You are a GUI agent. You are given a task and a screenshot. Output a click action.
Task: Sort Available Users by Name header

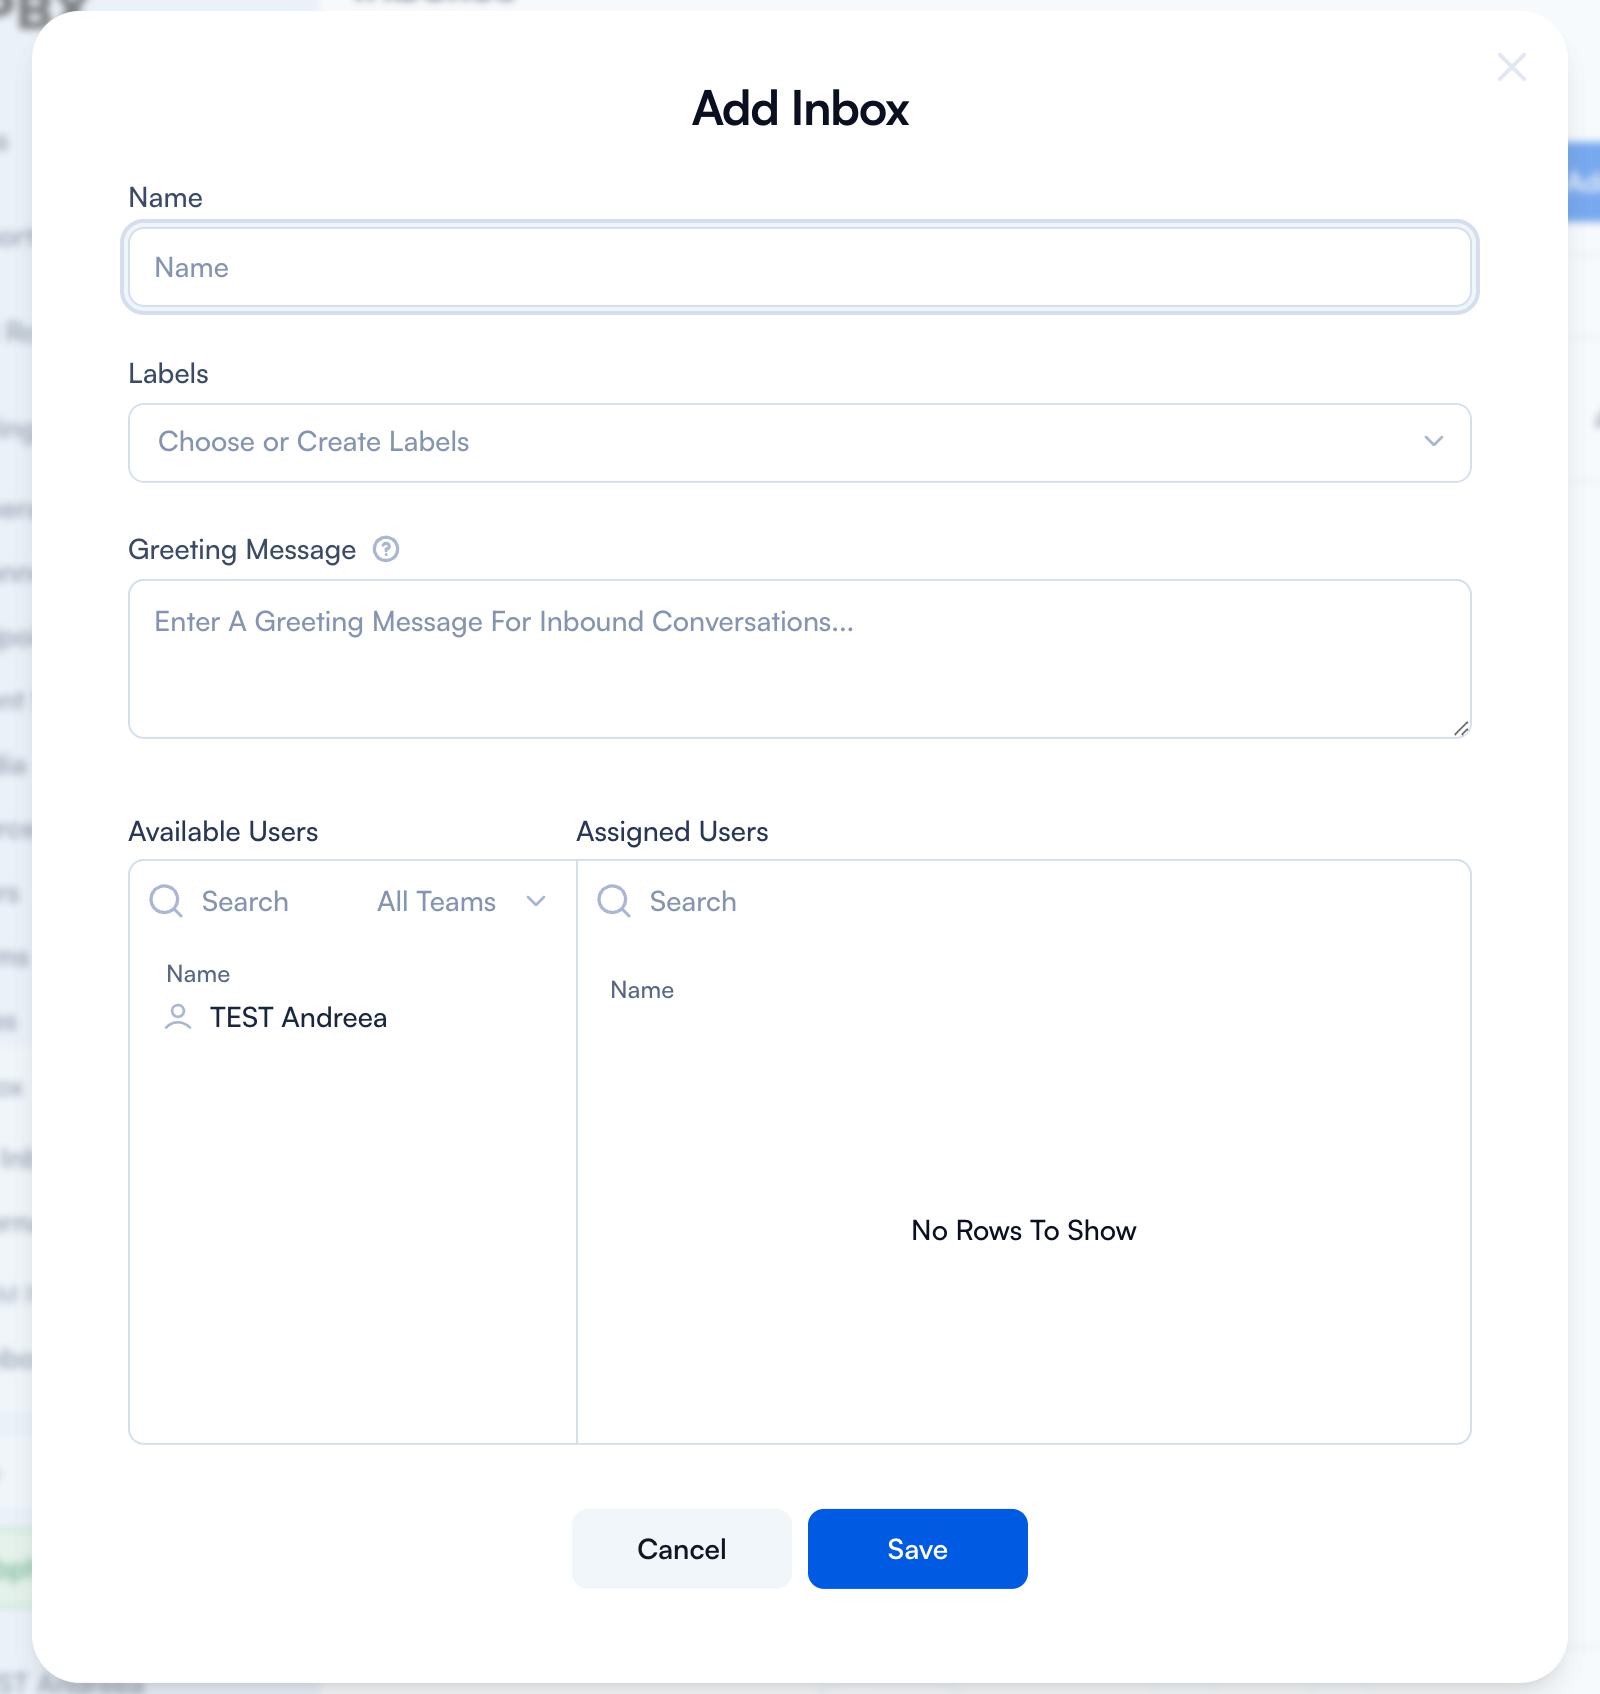point(198,974)
